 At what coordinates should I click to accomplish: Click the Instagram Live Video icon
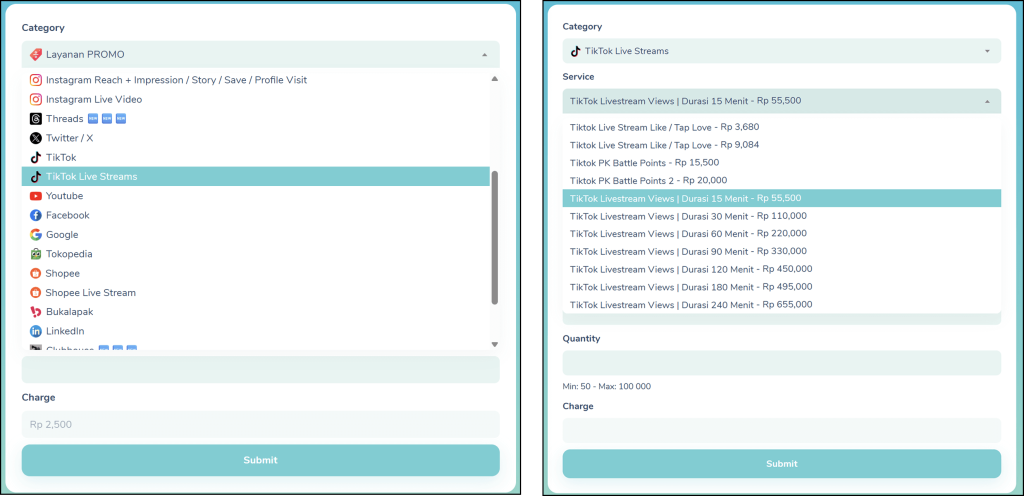coord(36,99)
